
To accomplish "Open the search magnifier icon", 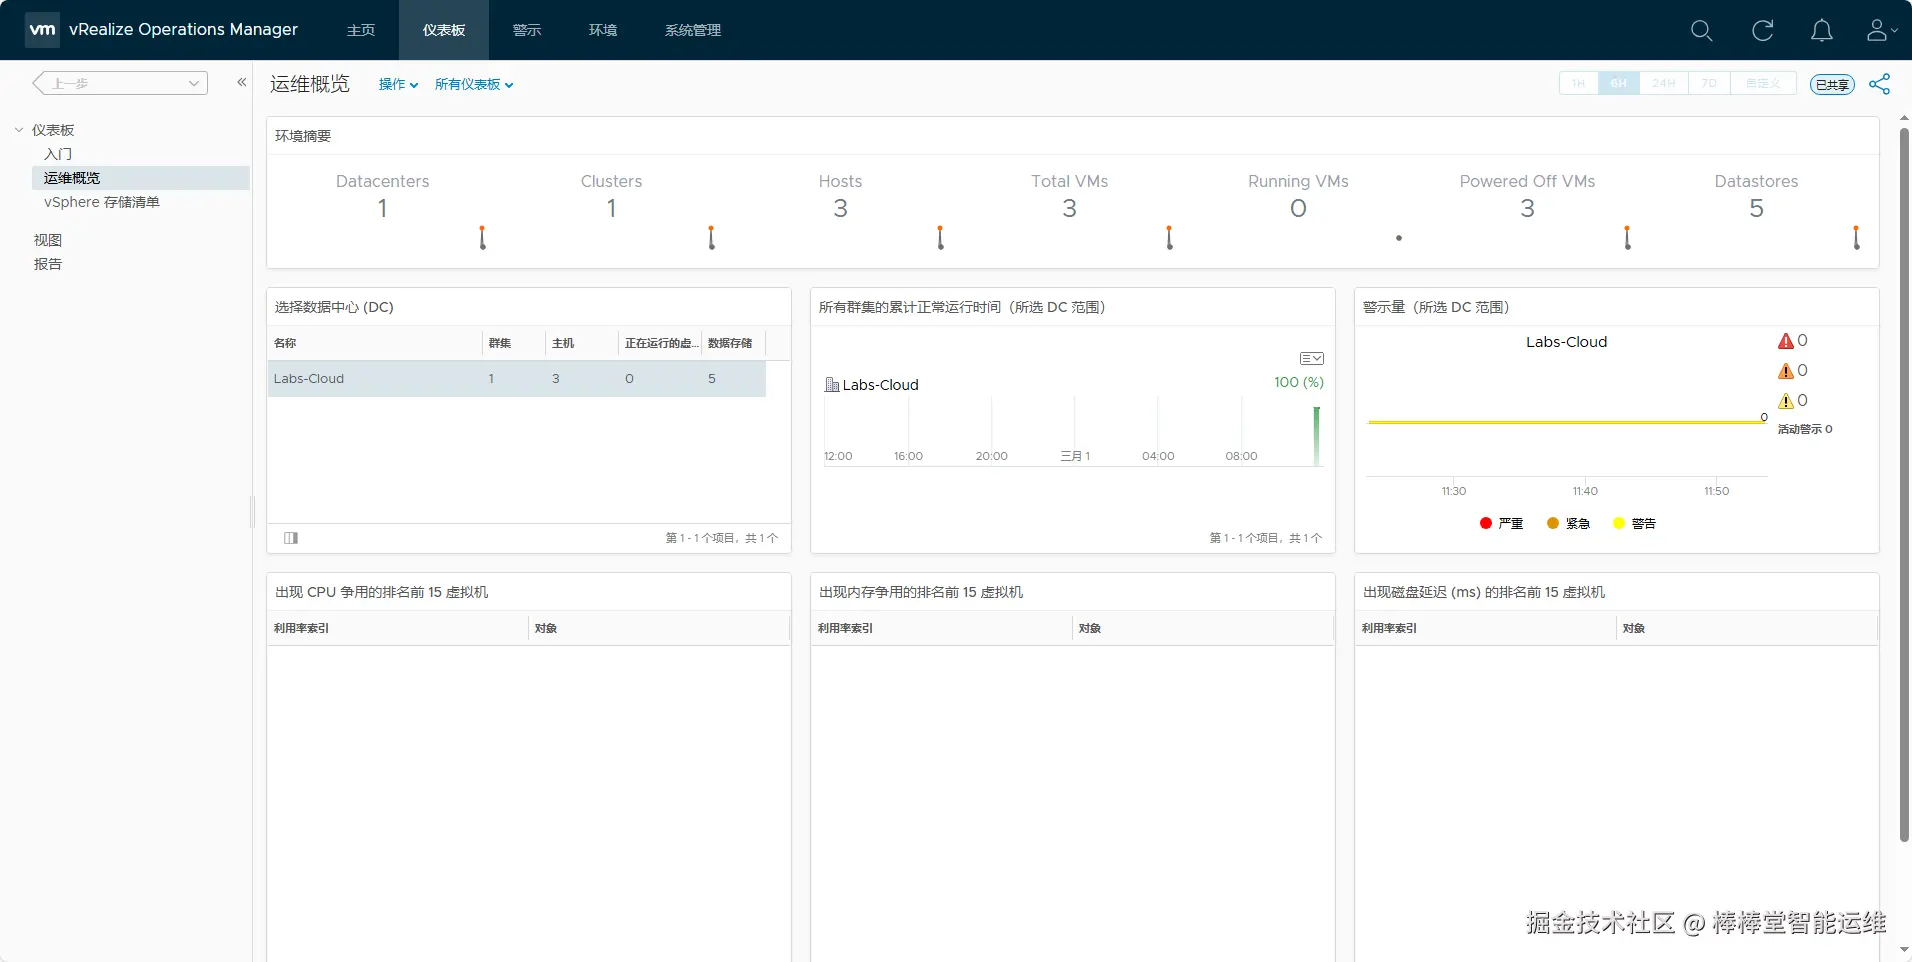I will 1701,31.
